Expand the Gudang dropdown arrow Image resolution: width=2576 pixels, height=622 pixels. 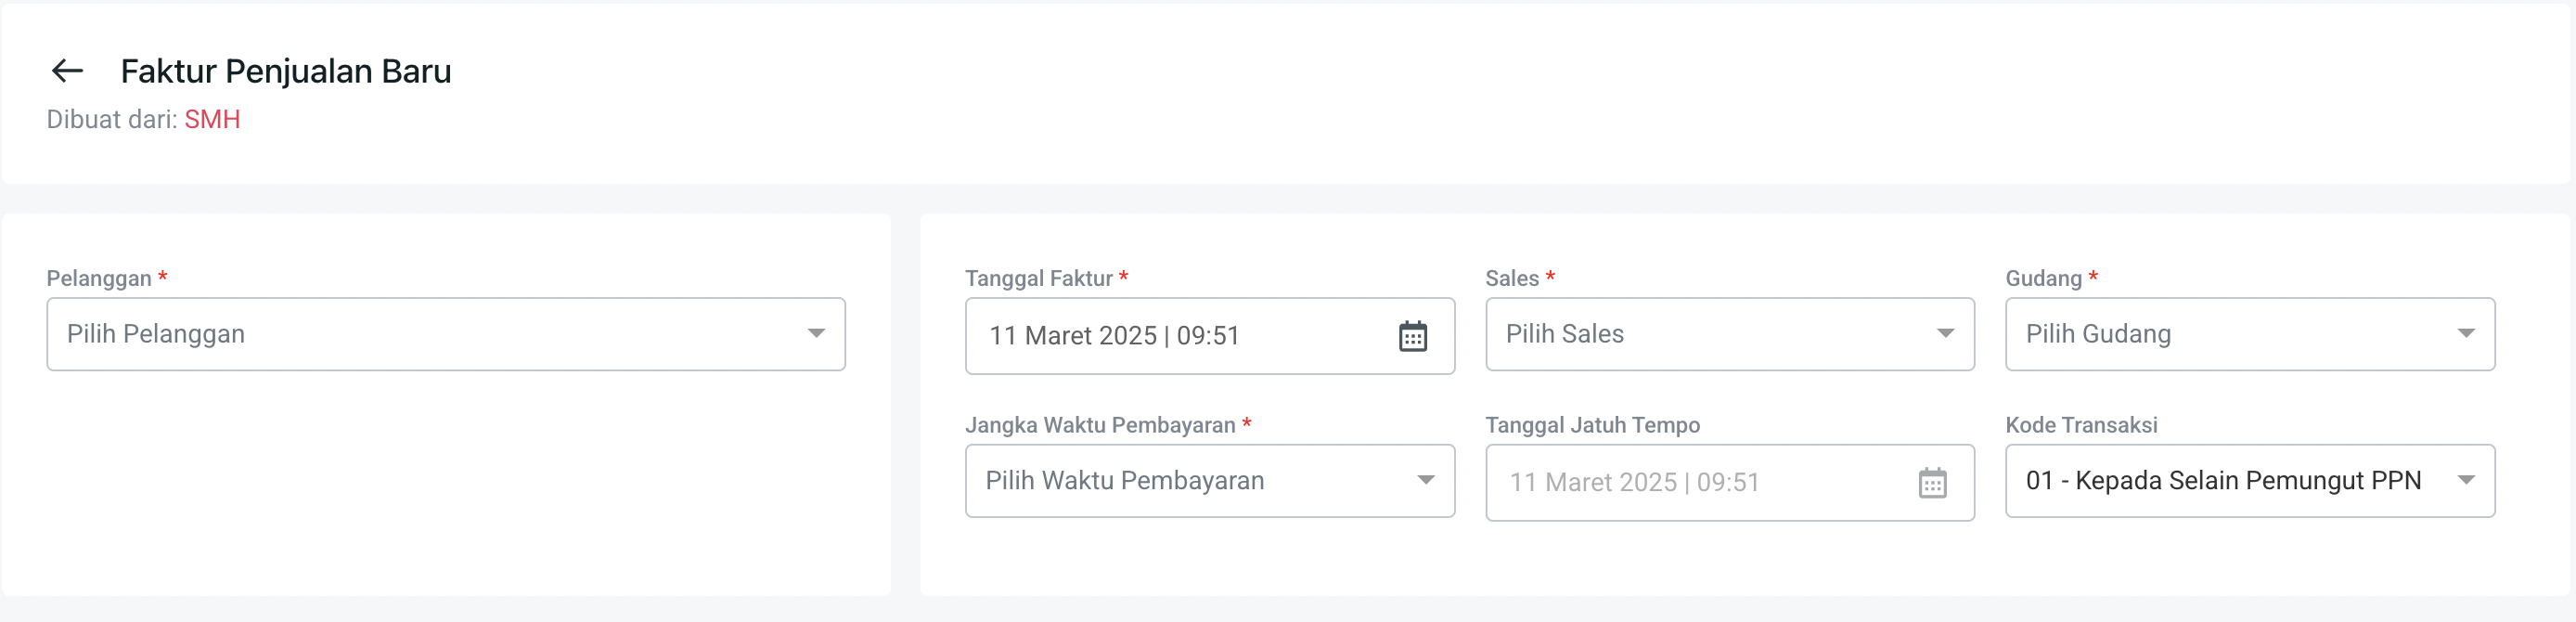click(x=2466, y=334)
